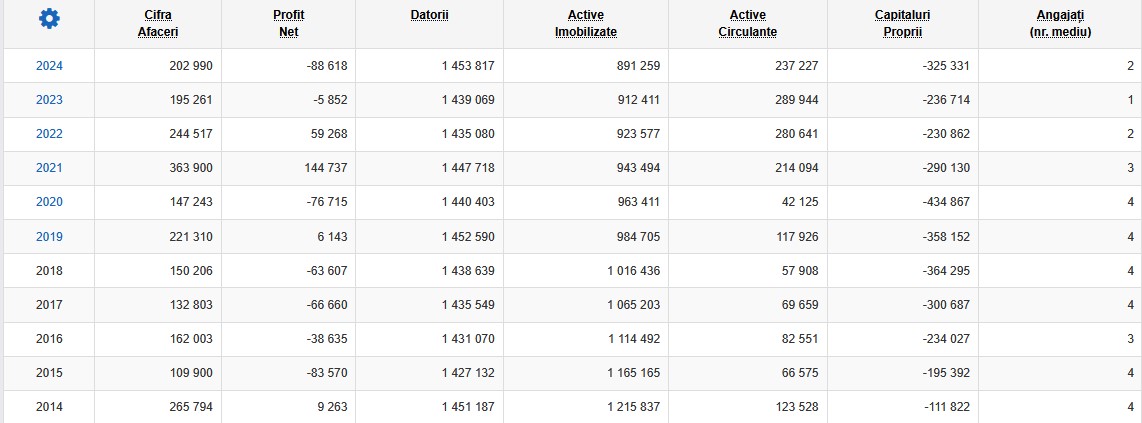Viewport: 1142px width, 423px height.
Task: Click the Cifra Afaceri column header
Action: (158, 23)
